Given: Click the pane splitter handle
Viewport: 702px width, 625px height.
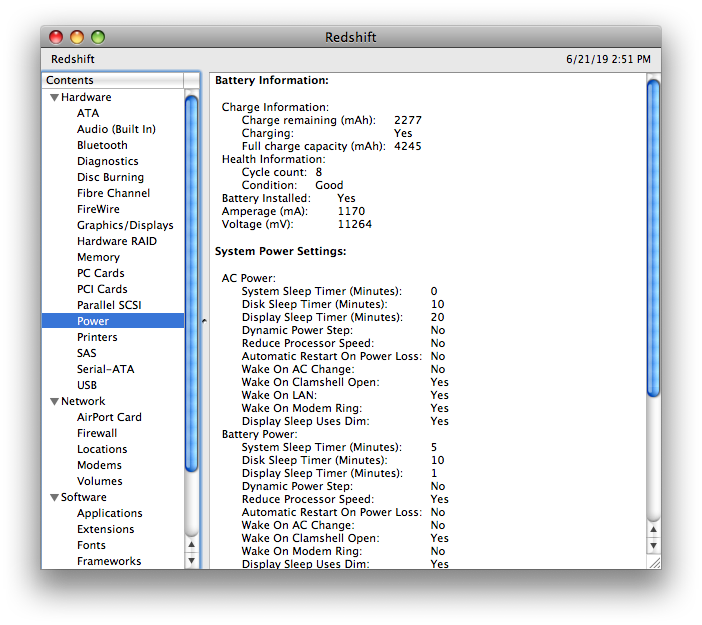Looking at the screenshot, I should 204,321.
